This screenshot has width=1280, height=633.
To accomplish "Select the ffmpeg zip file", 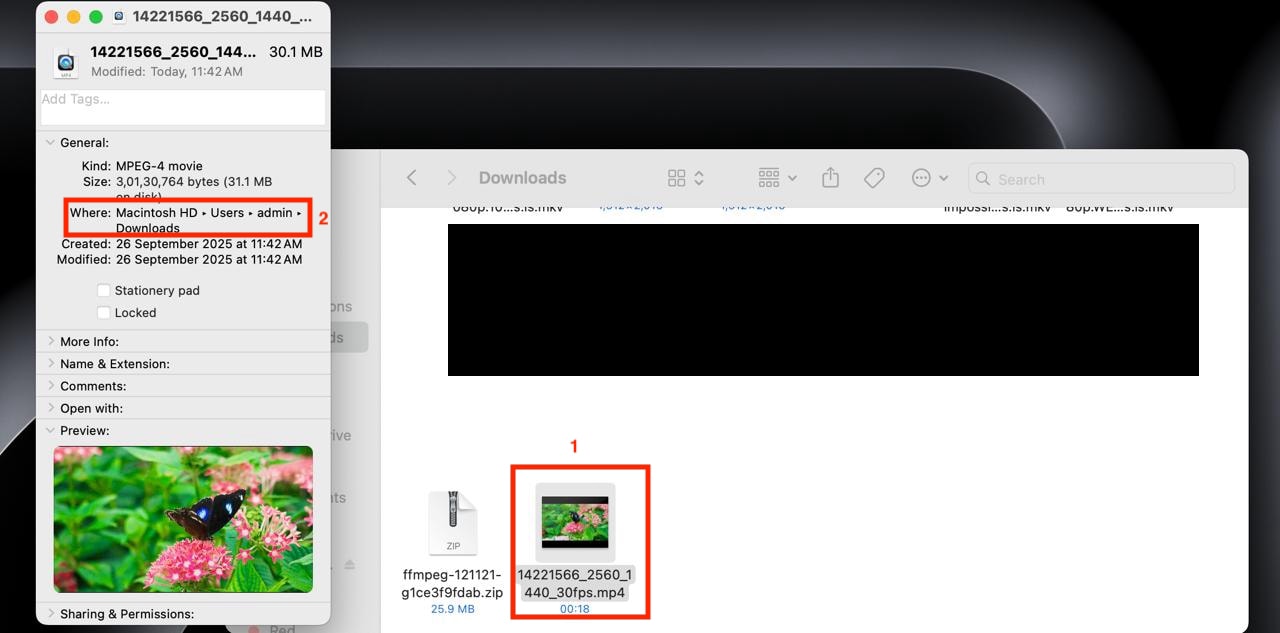I will 453,520.
